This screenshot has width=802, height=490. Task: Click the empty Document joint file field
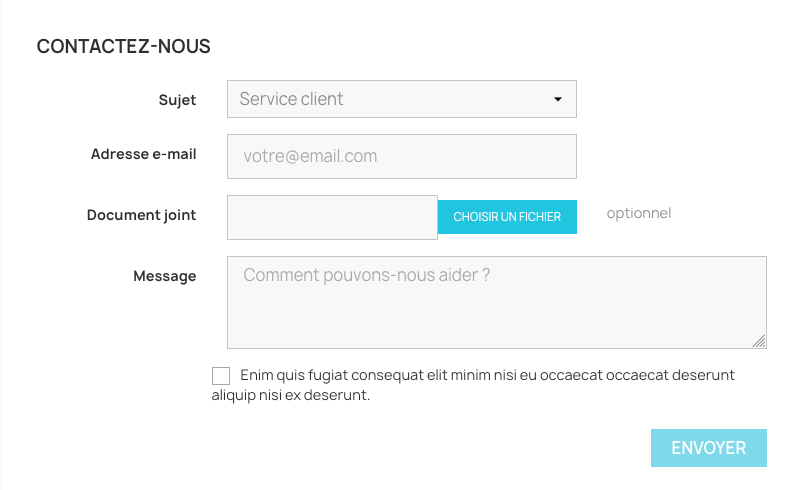(x=332, y=217)
